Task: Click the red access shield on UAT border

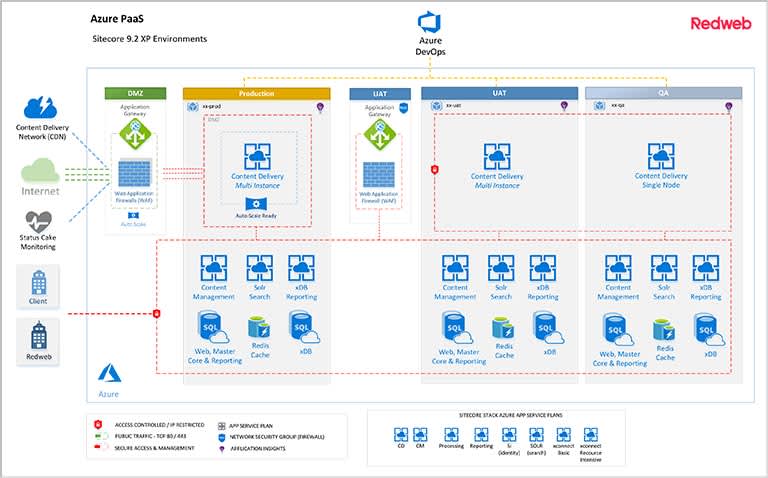Action: pos(434,169)
